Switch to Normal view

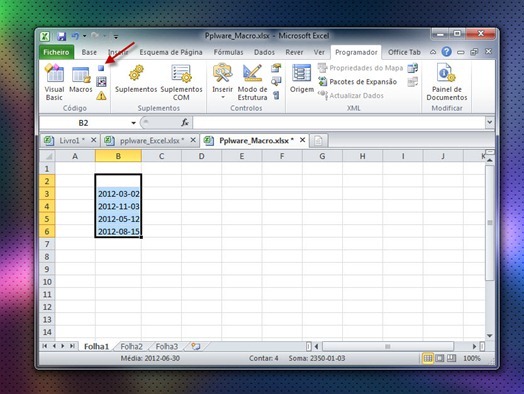(427, 359)
